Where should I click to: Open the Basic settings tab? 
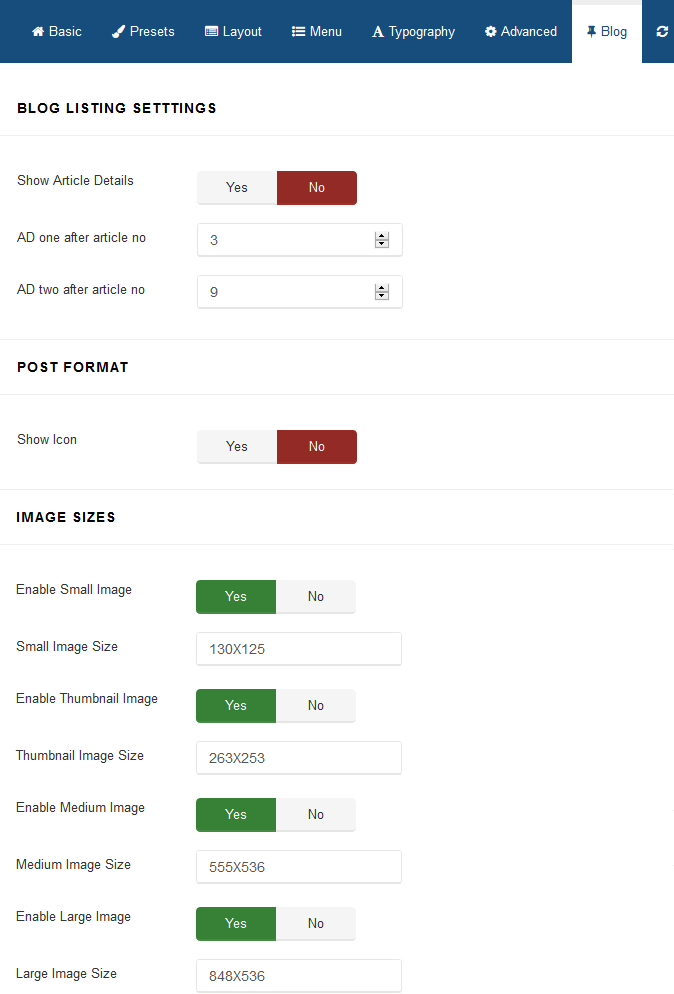coord(57,32)
